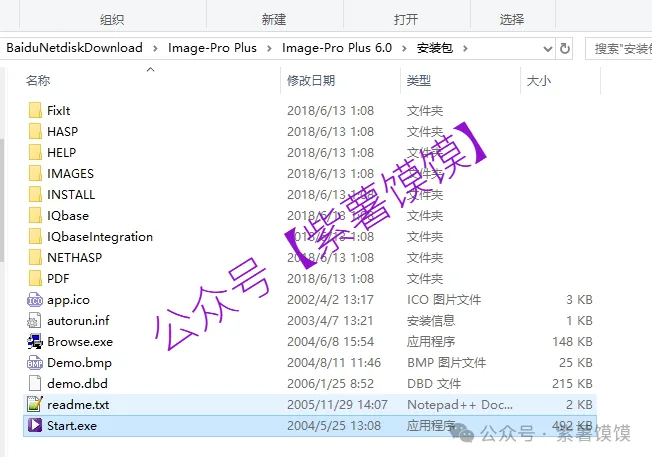Click the demo.dbd file icon
The width and height of the screenshot is (652, 460).
click(x=34, y=384)
